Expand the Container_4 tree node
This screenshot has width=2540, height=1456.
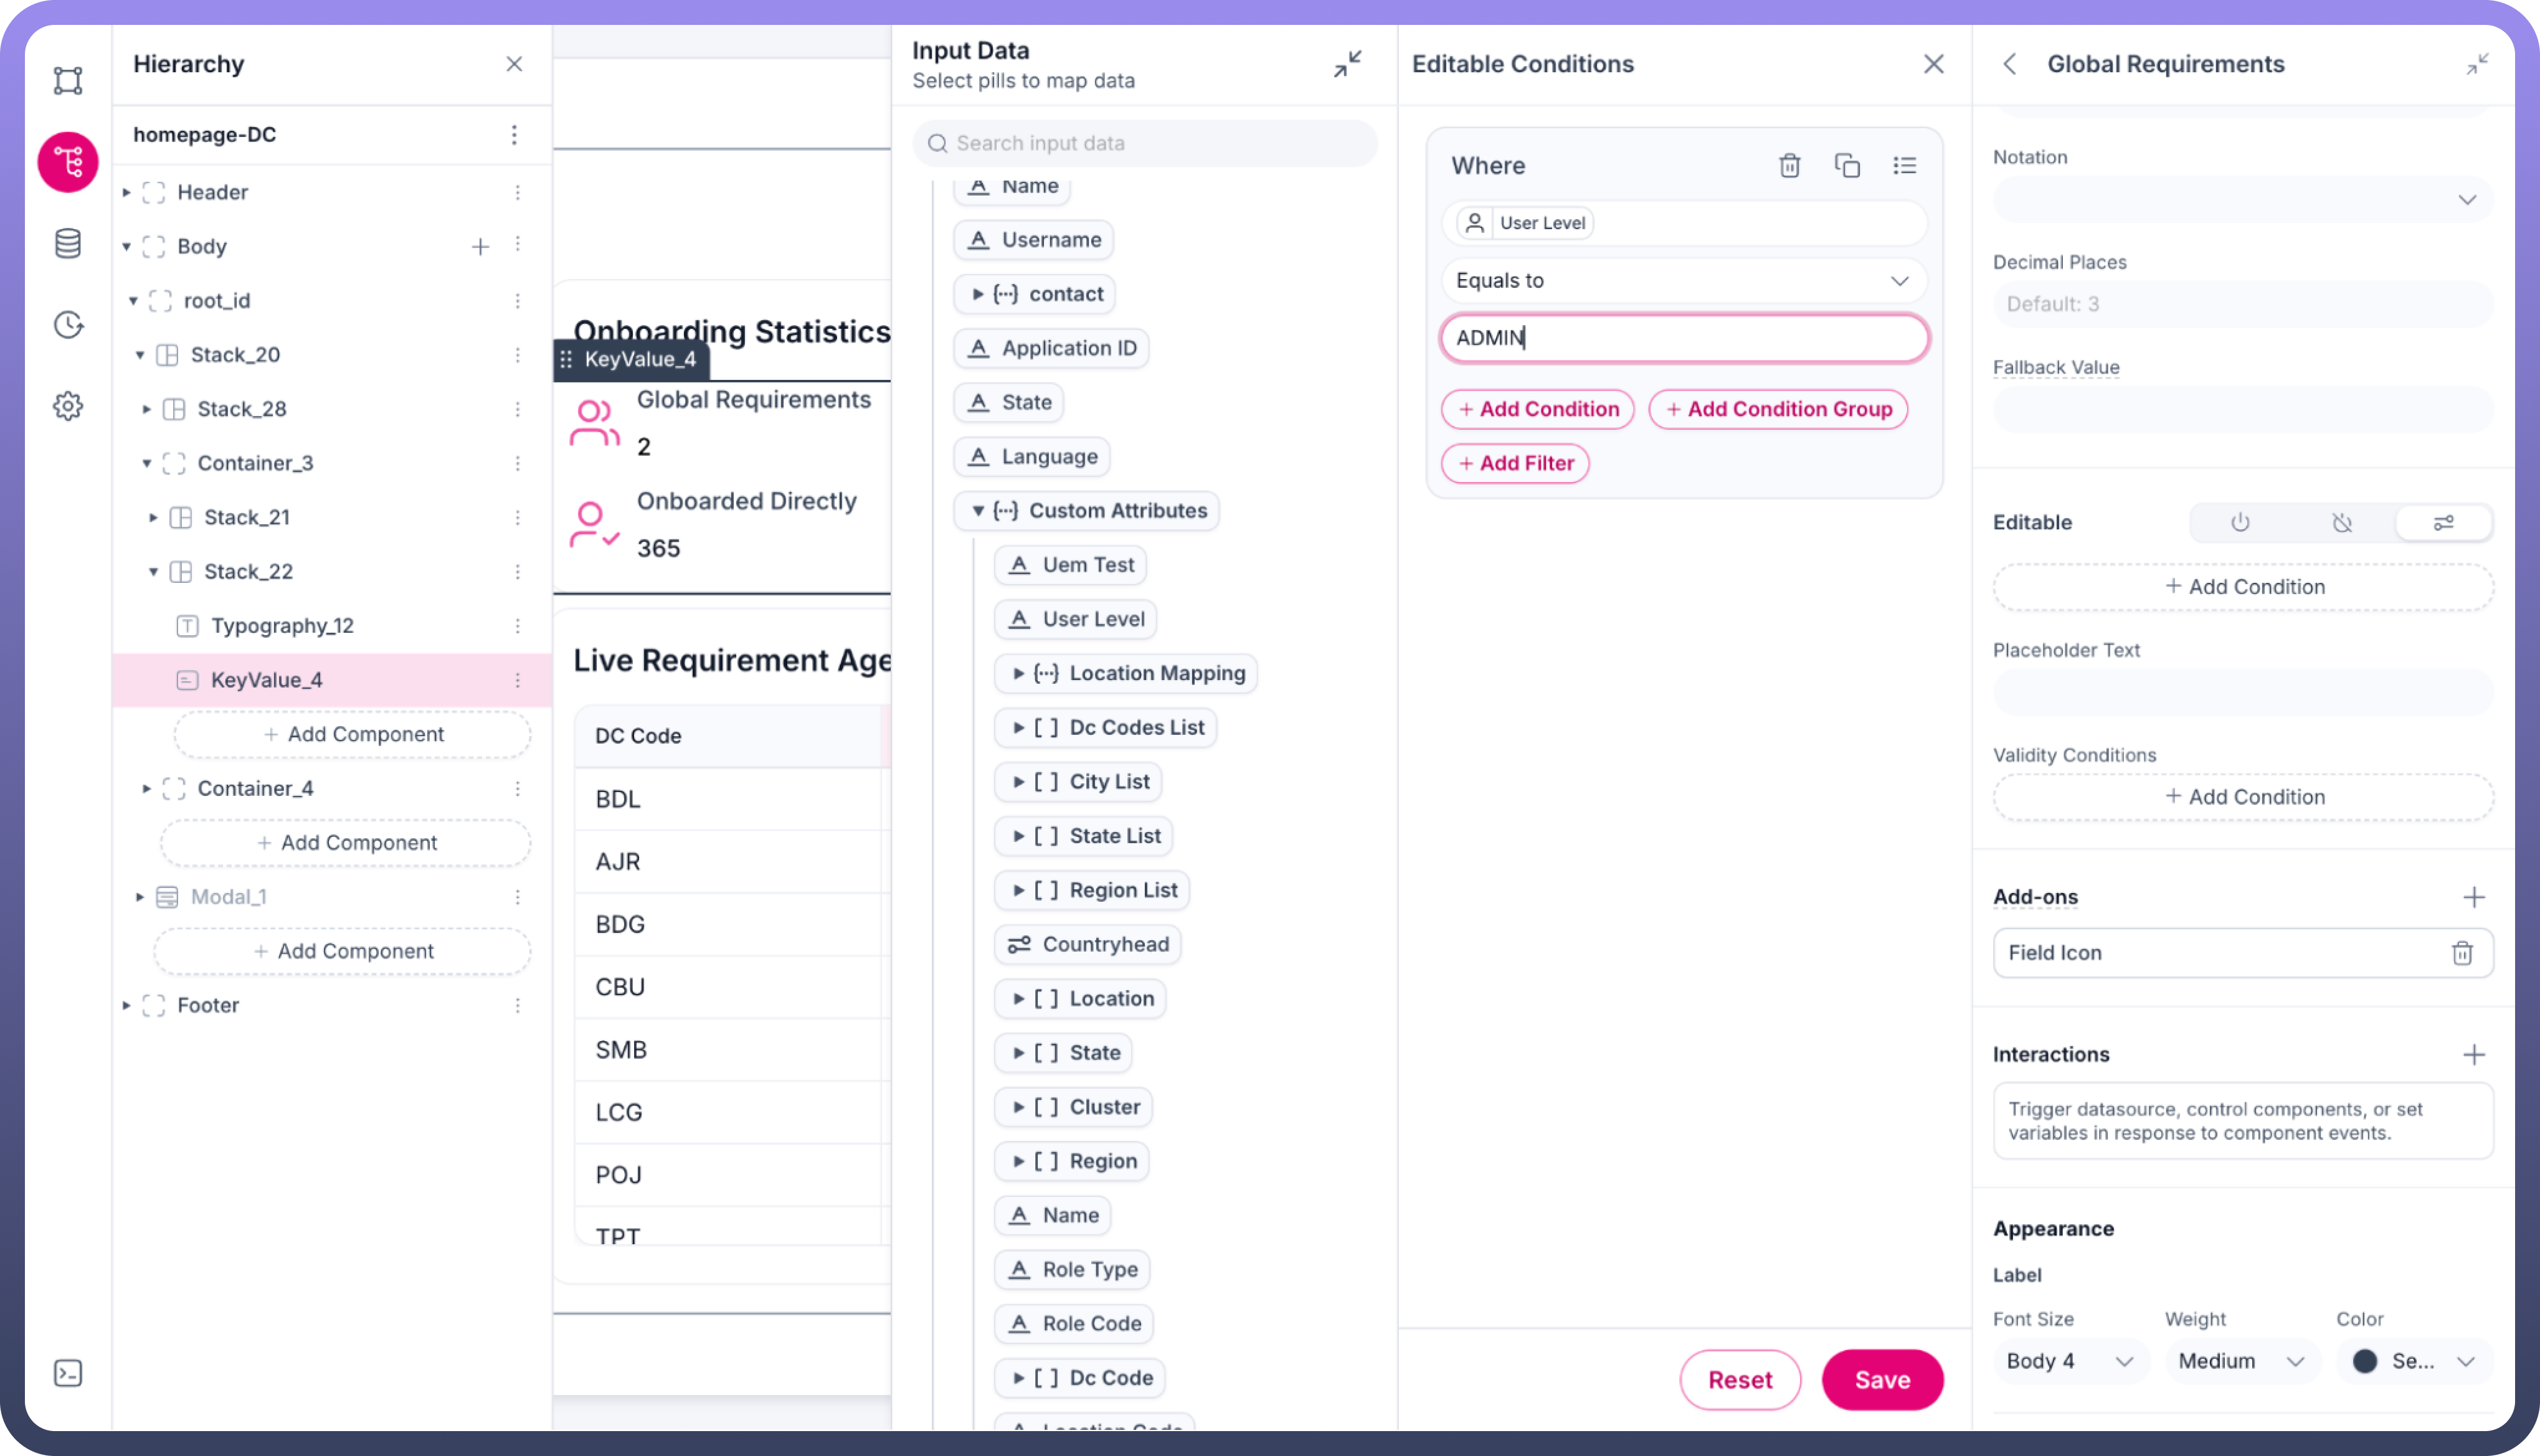point(146,789)
